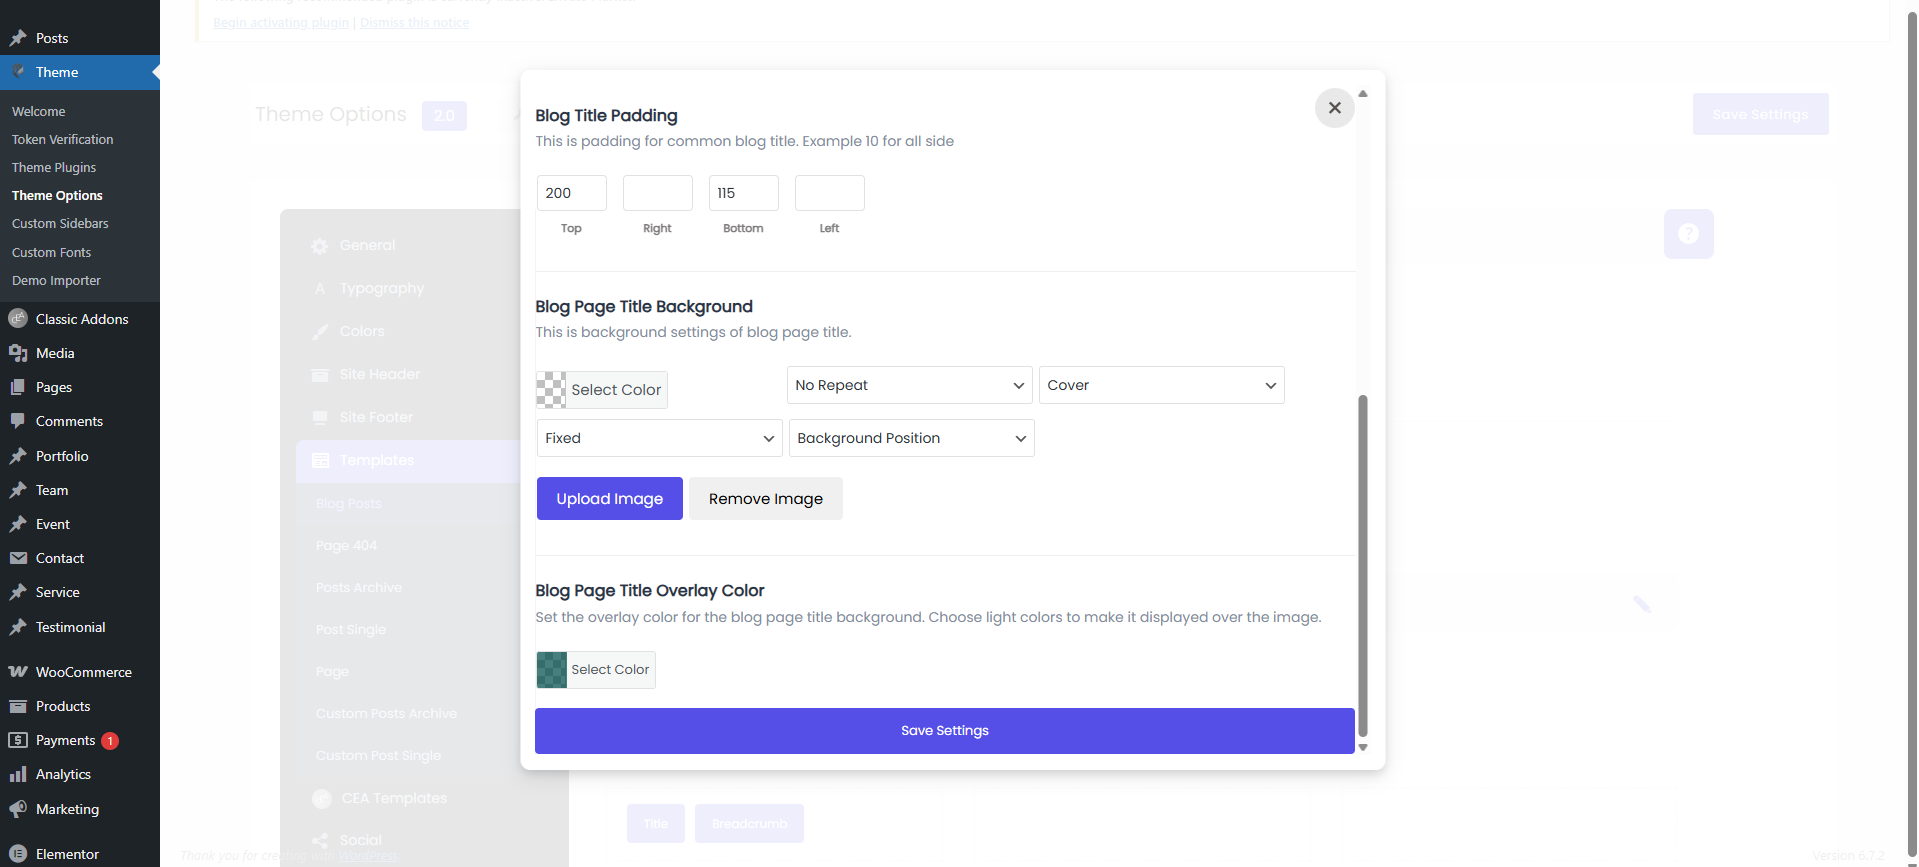Click the Marketing megaphone icon
Image resolution: width=1919 pixels, height=867 pixels.
click(x=18, y=809)
